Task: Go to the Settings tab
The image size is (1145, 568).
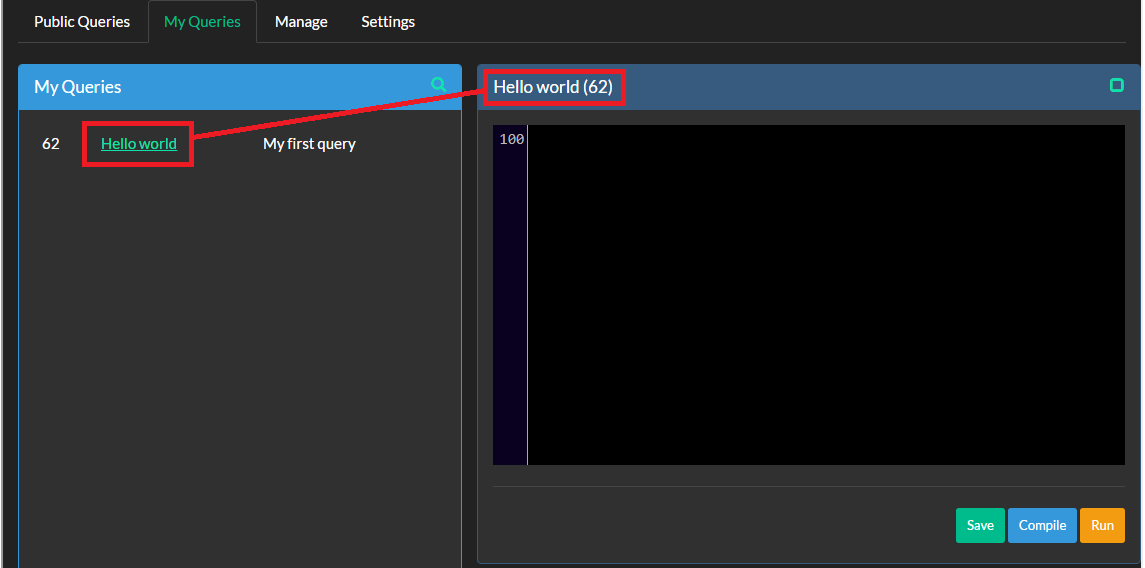Action: click(388, 22)
